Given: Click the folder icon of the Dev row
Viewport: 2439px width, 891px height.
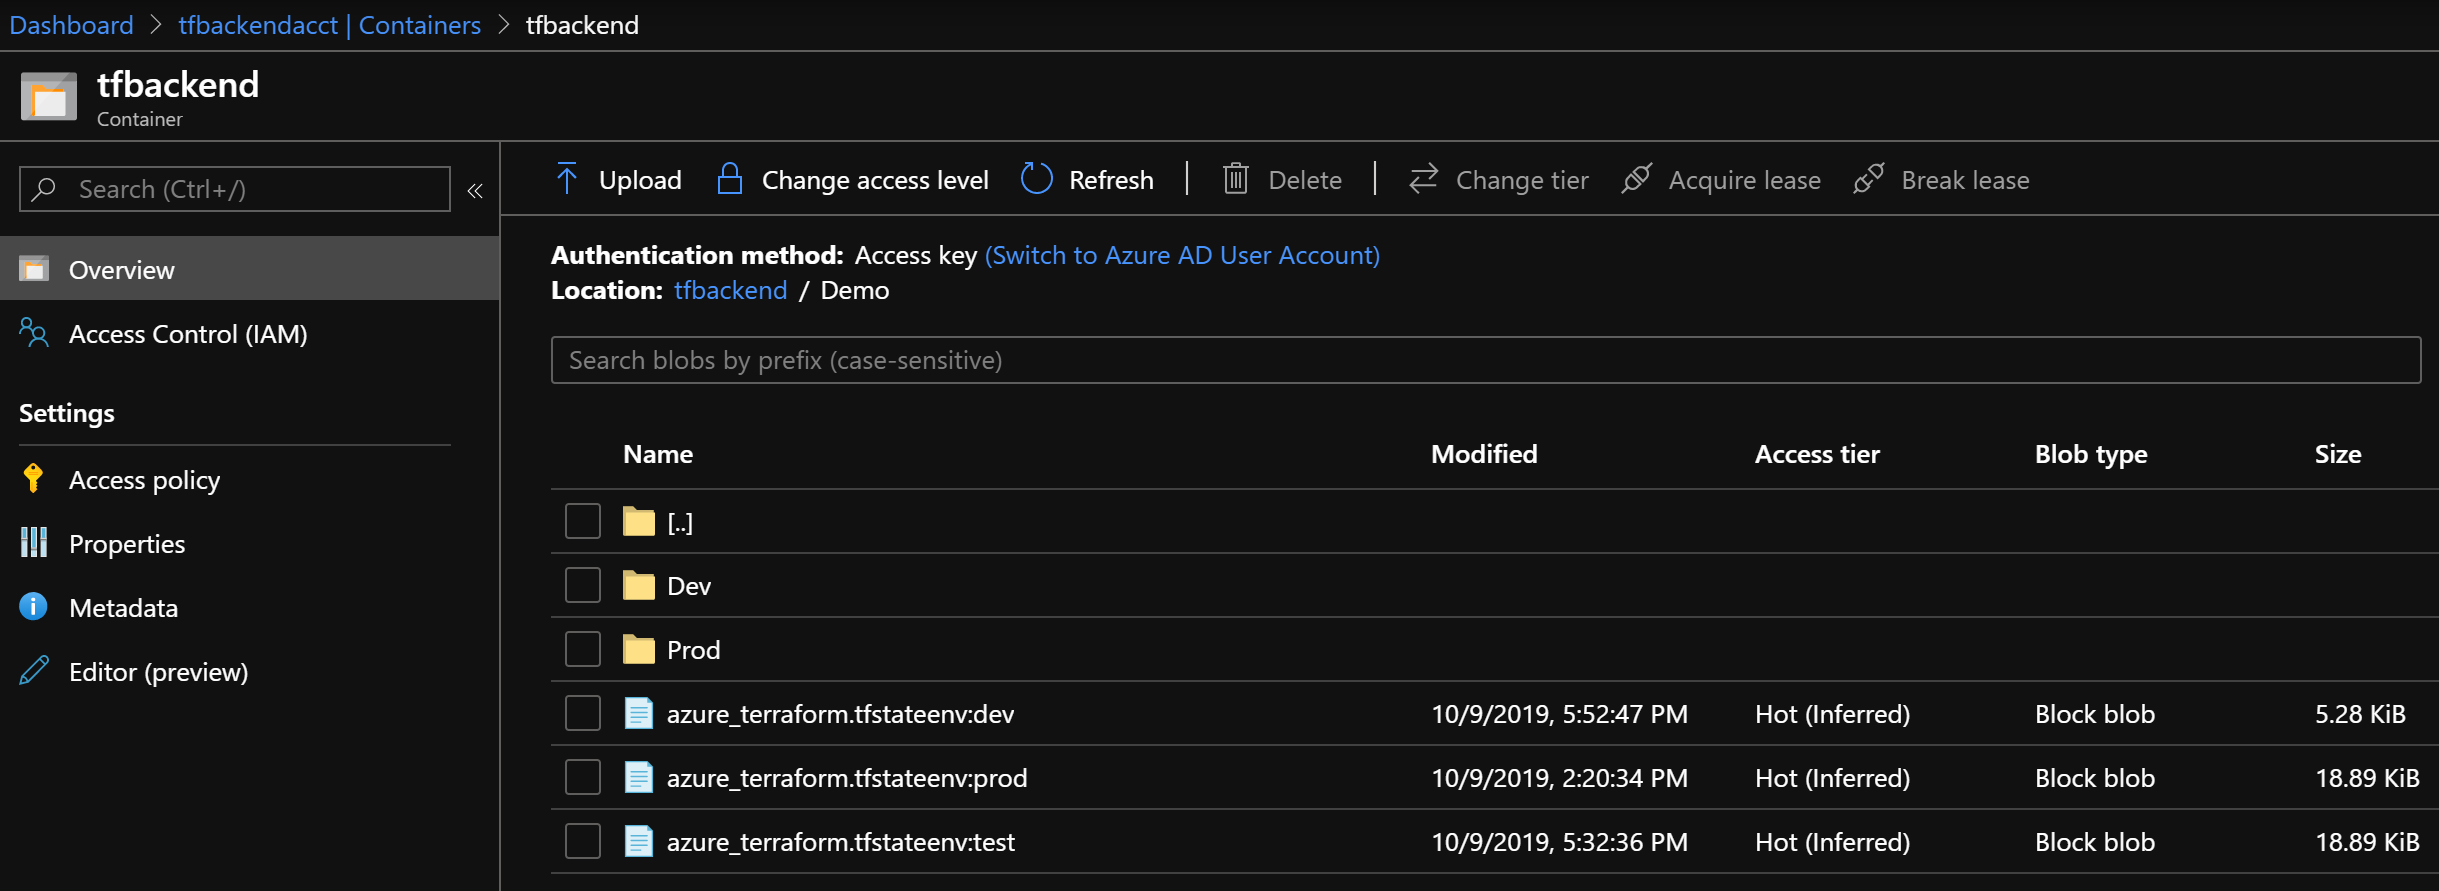Looking at the screenshot, I should click(x=639, y=585).
